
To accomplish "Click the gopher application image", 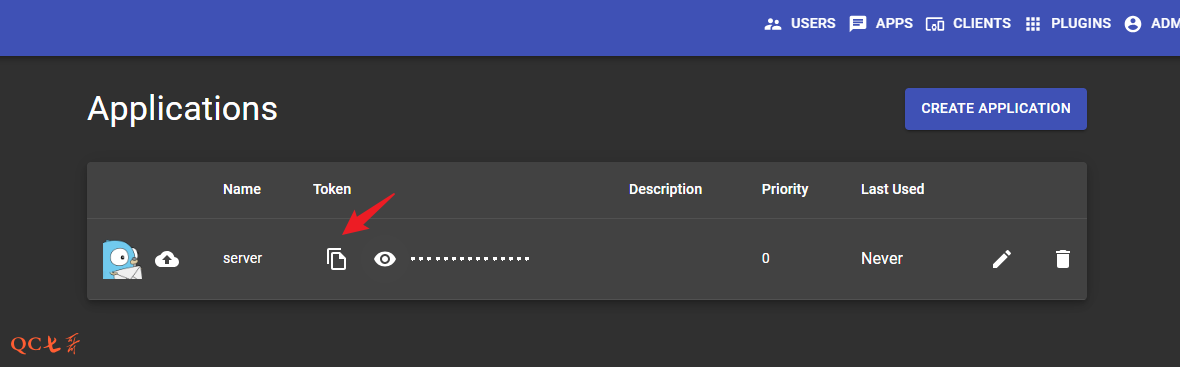I will click(122, 260).
